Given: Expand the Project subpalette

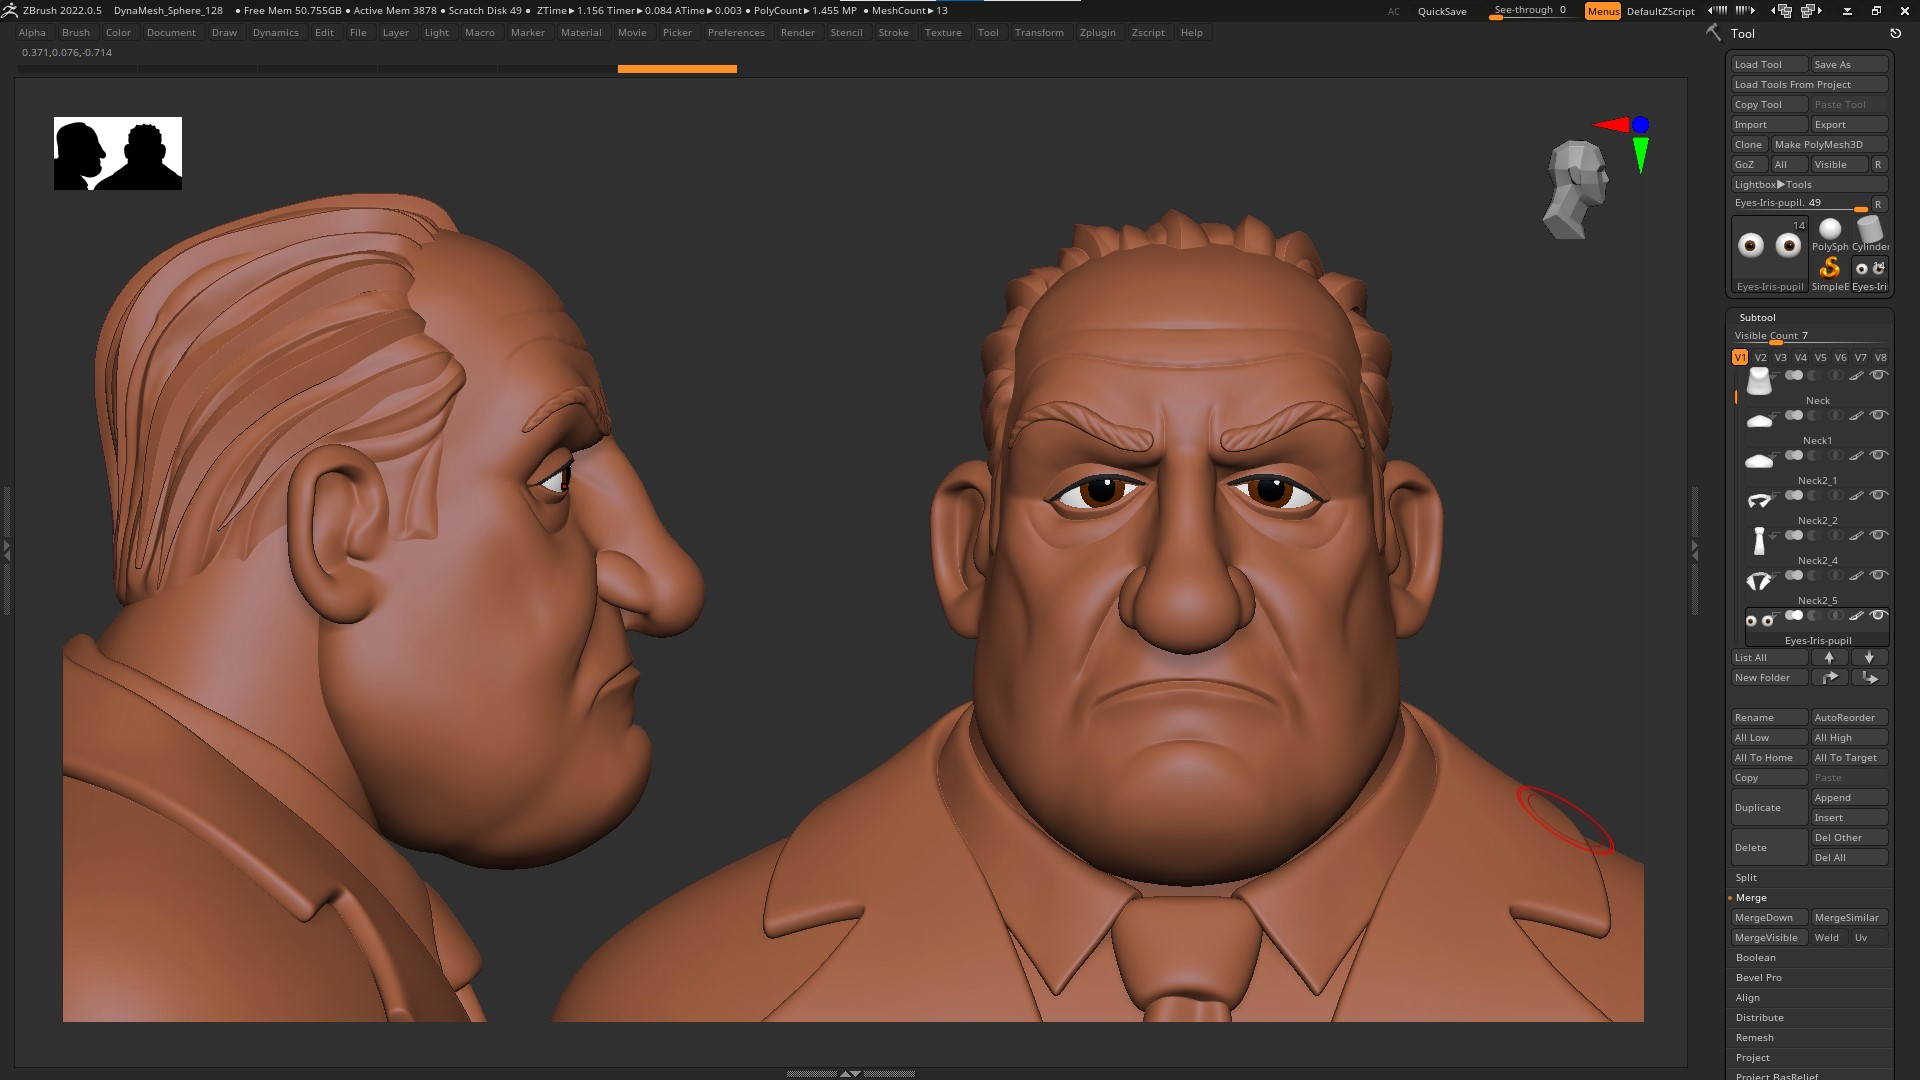Looking at the screenshot, I should [1752, 1057].
